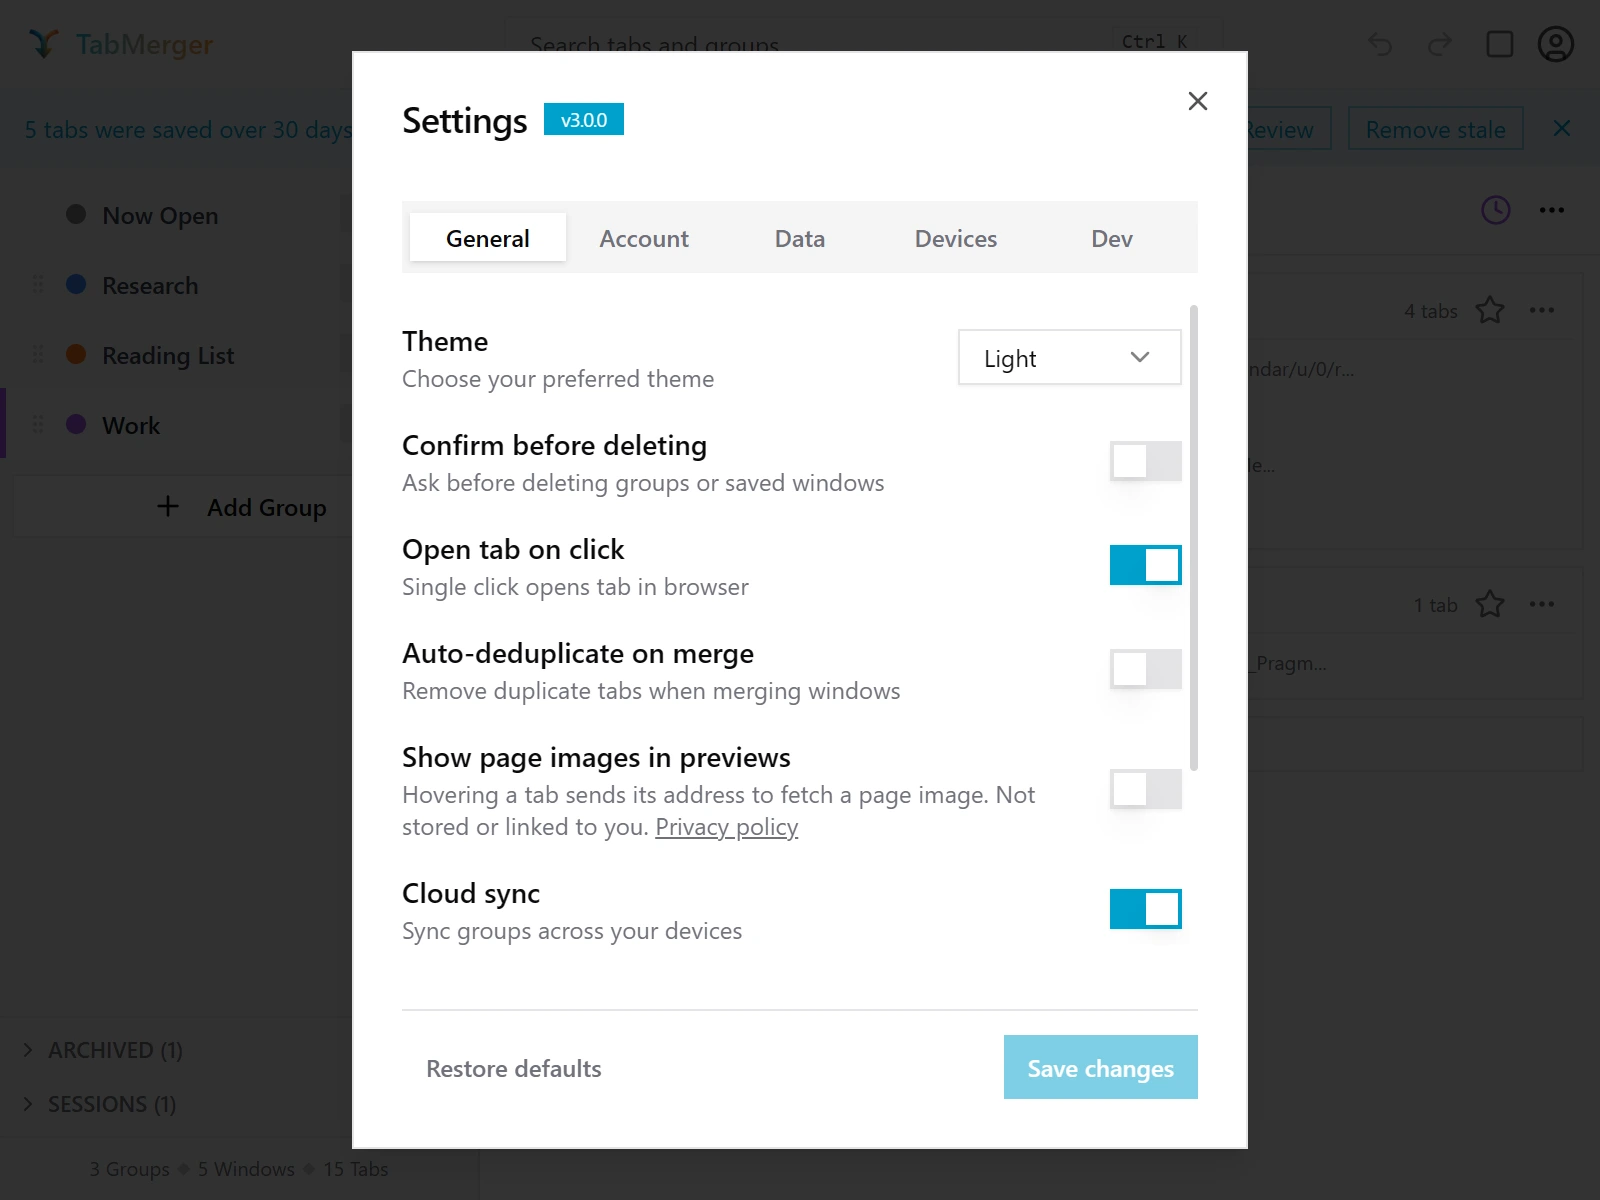Star the 1 tab window
The width and height of the screenshot is (1600, 1200).
point(1489,604)
